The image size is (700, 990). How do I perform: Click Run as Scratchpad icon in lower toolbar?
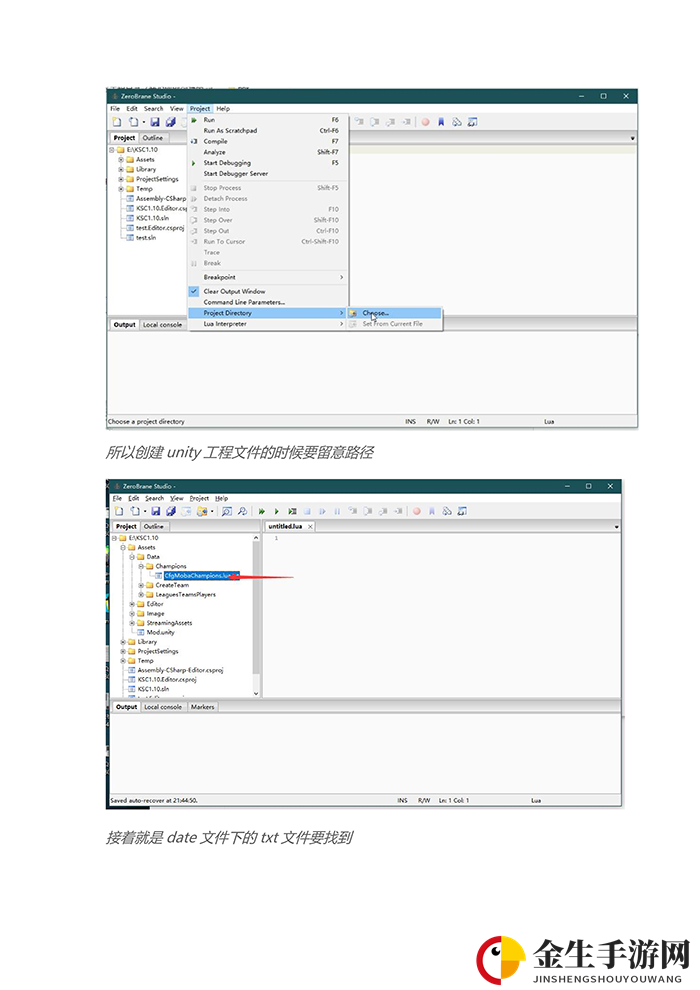(292, 511)
